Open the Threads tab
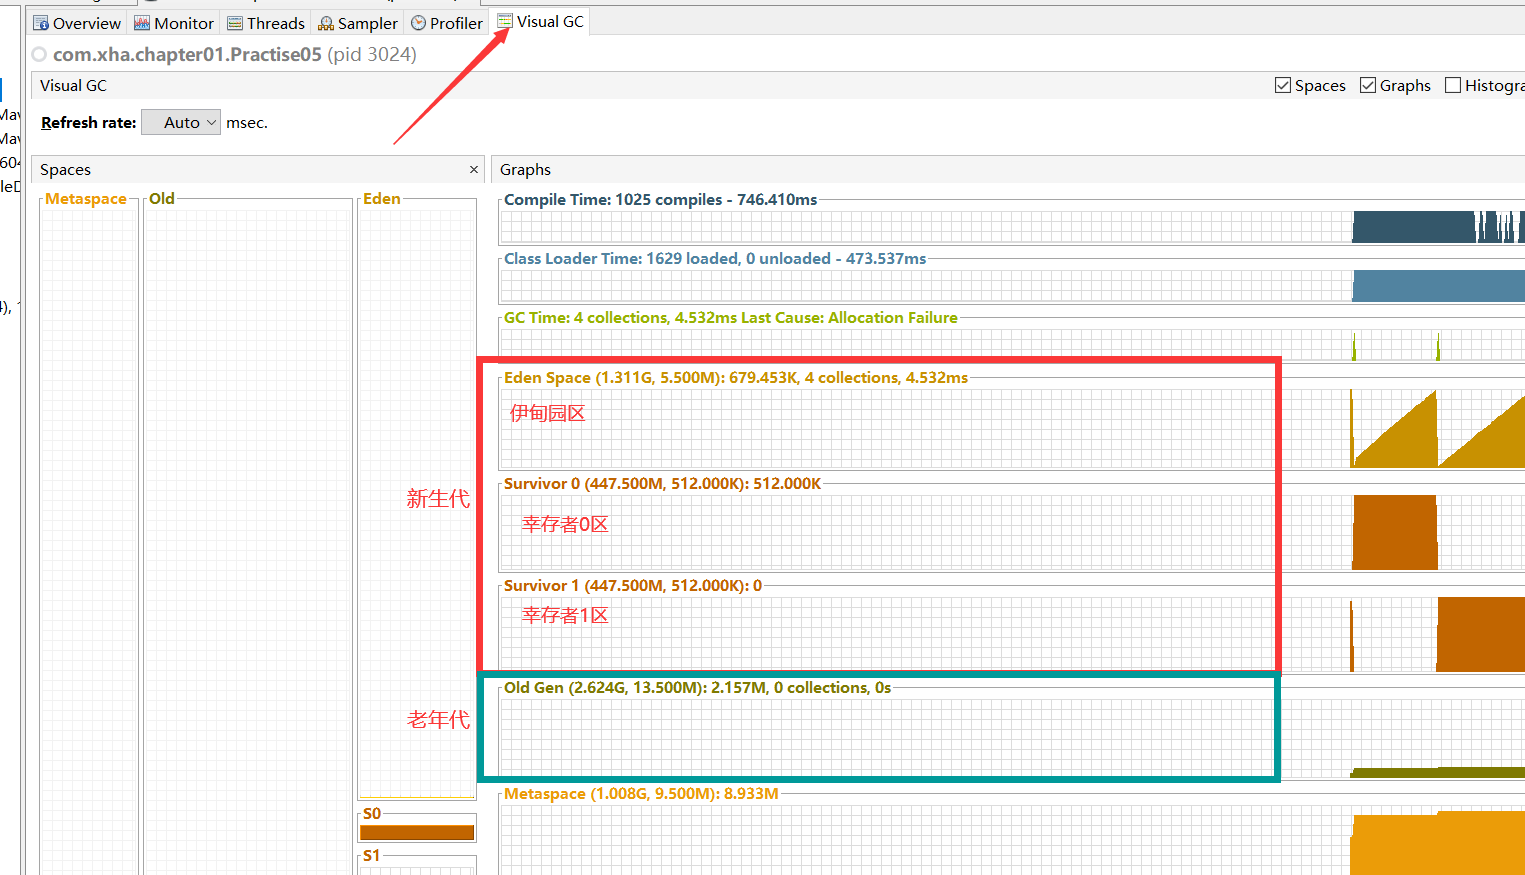 [266, 23]
